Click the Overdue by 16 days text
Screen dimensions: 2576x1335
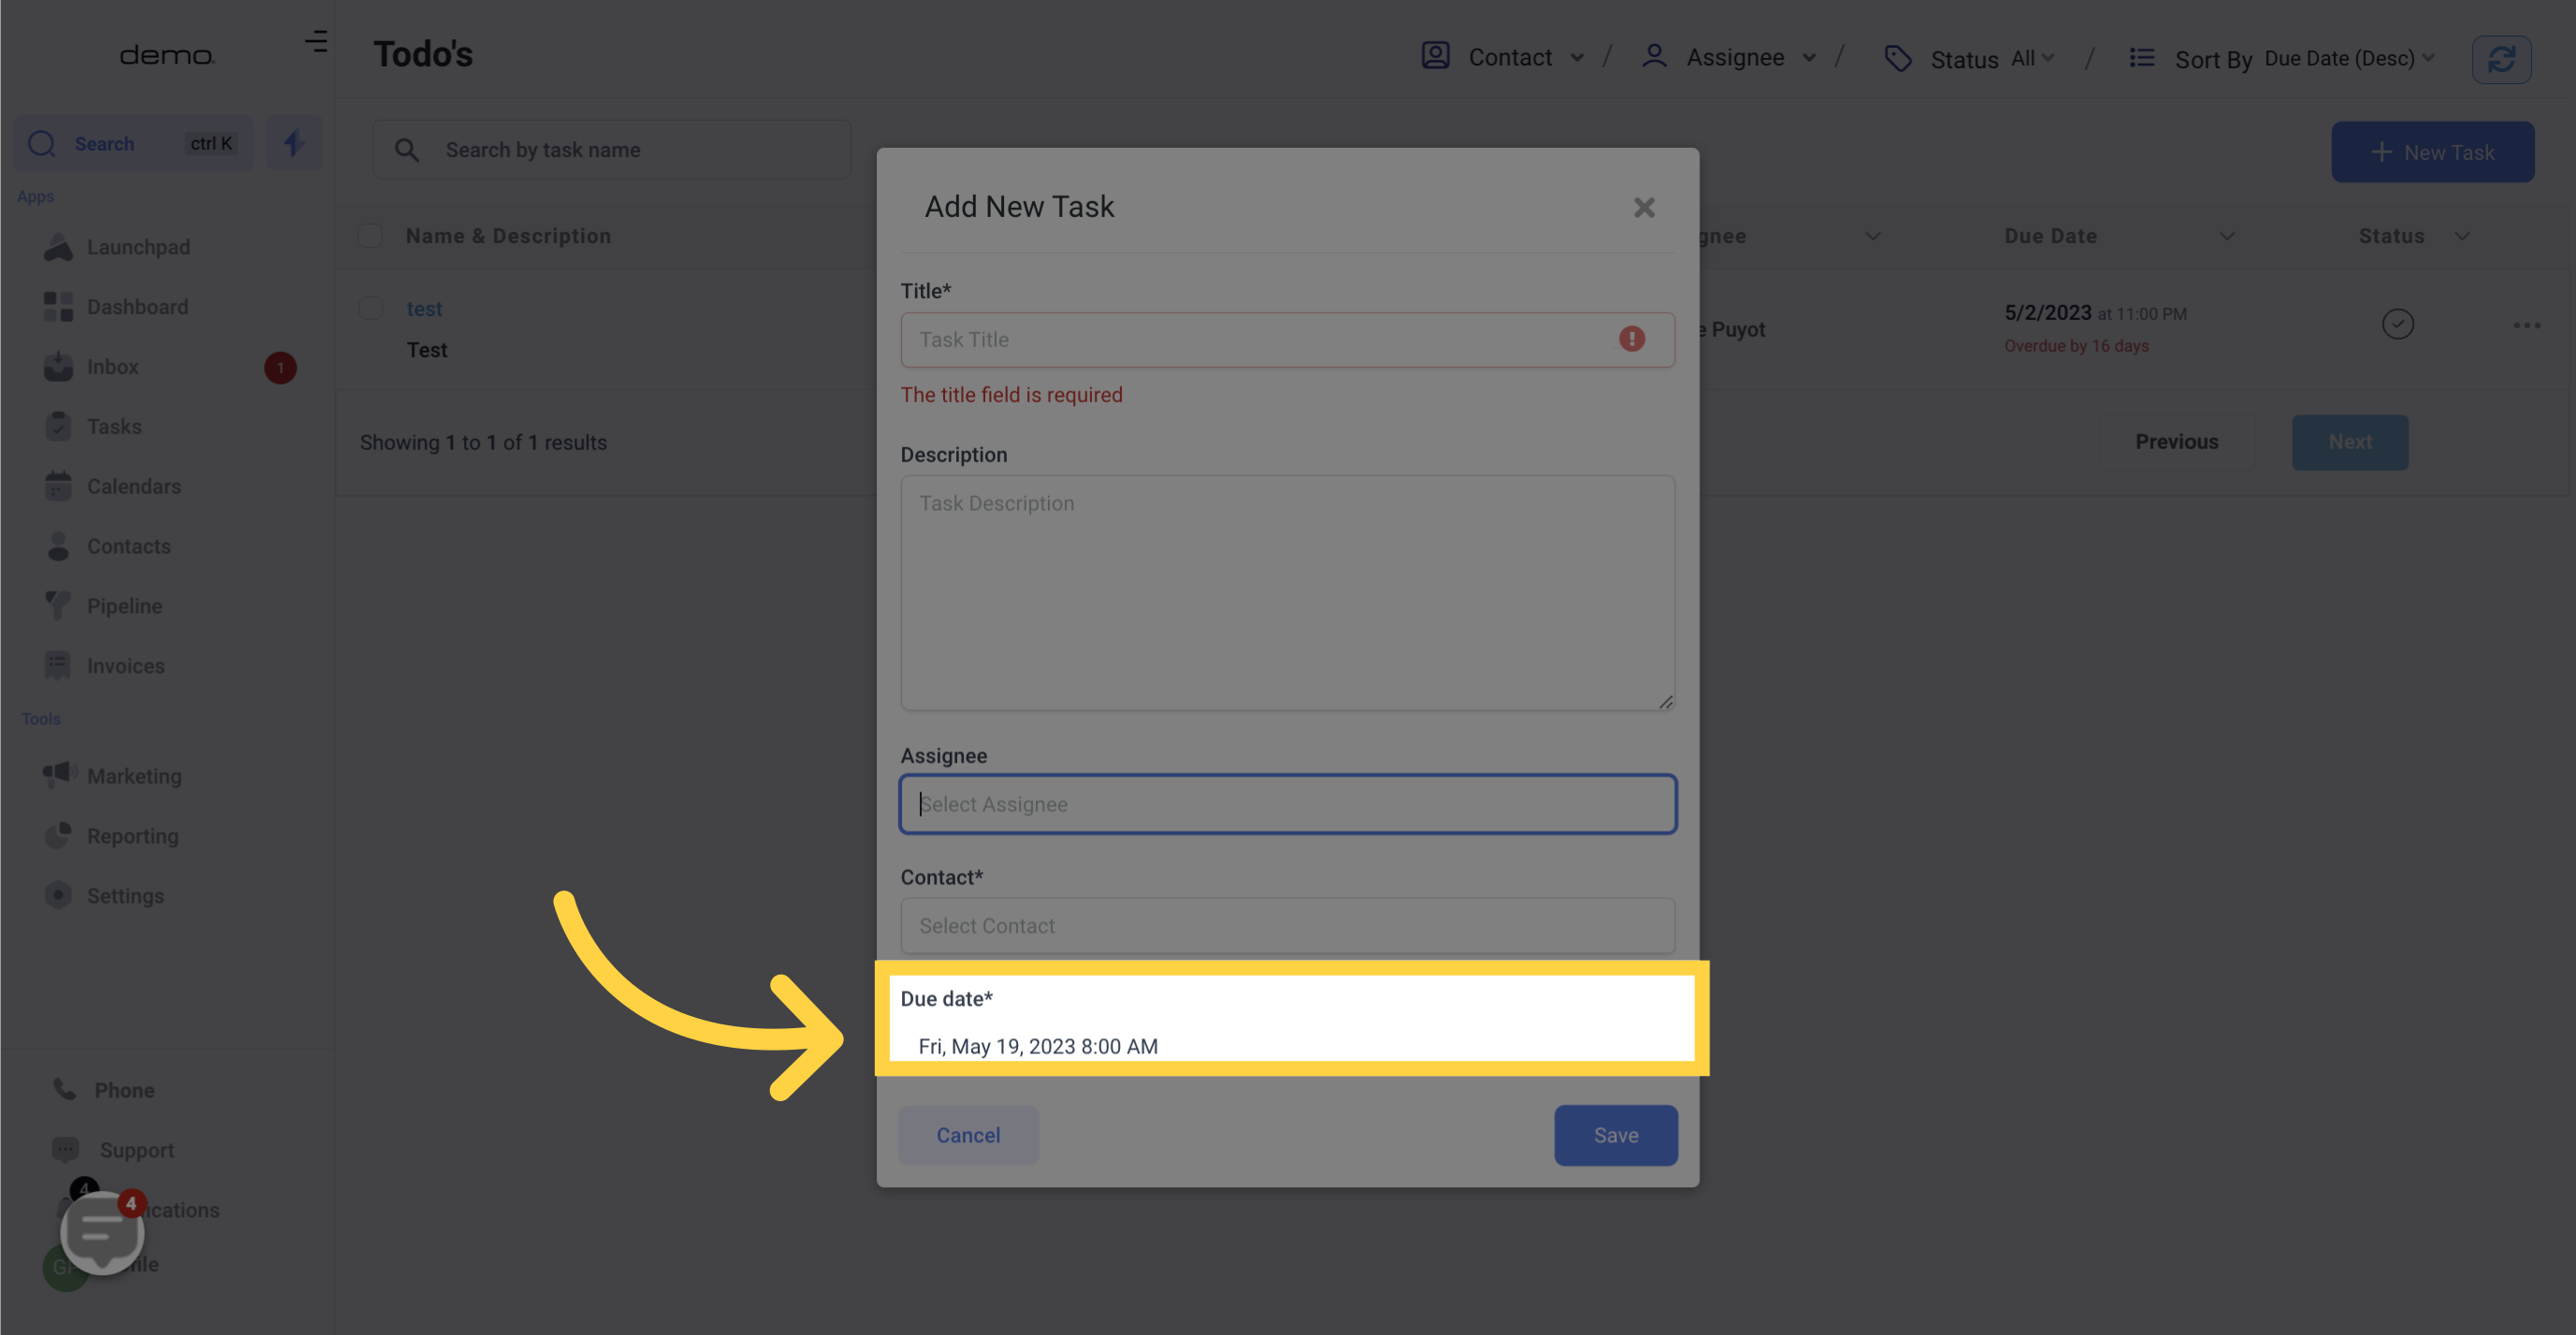tap(2076, 346)
